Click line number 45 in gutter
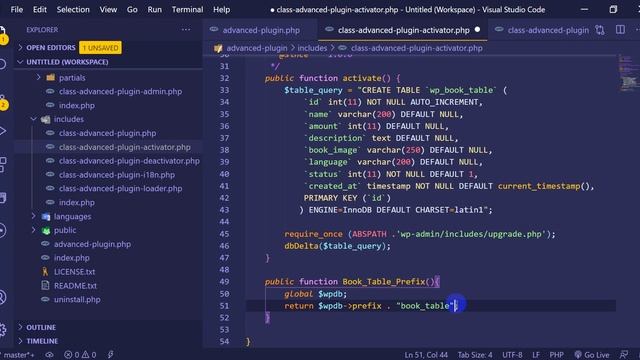Screen dimensions: 640x360 [x=224, y=234]
